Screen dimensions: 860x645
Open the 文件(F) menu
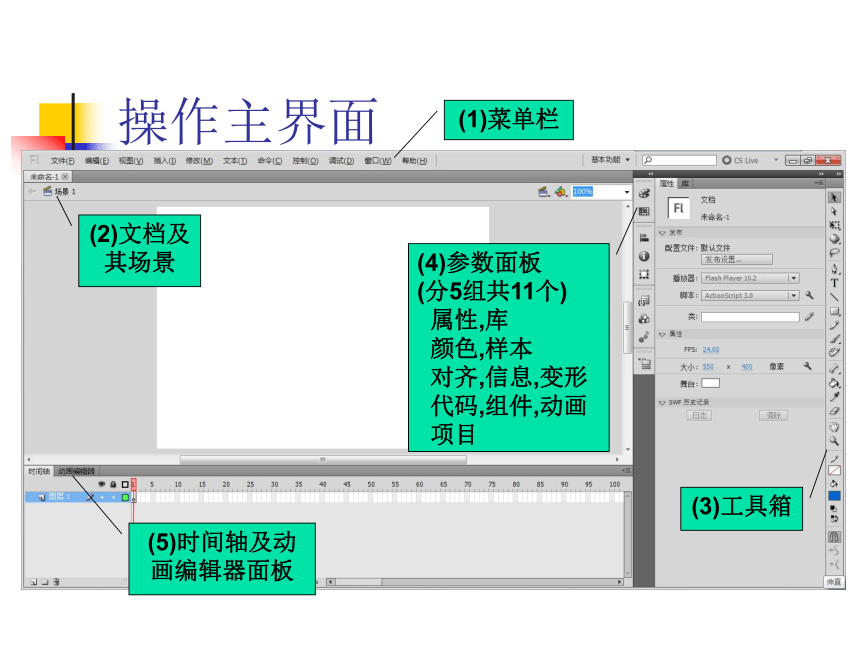pyautogui.click(x=63, y=161)
